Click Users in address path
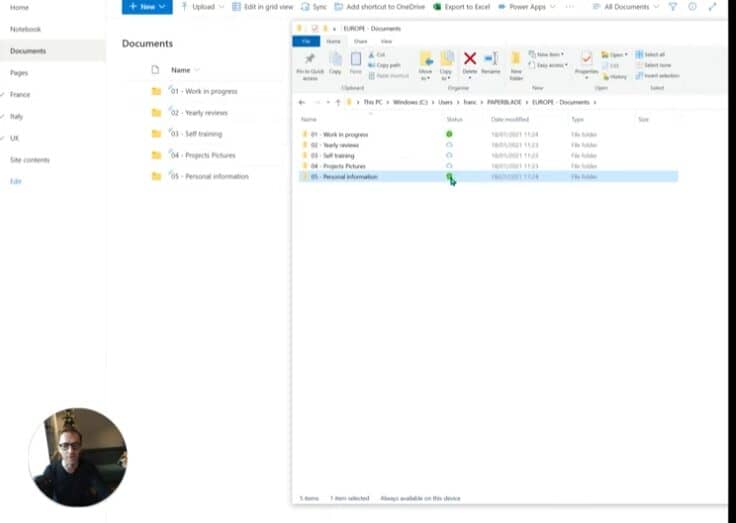The height and width of the screenshot is (523, 736). [445, 102]
